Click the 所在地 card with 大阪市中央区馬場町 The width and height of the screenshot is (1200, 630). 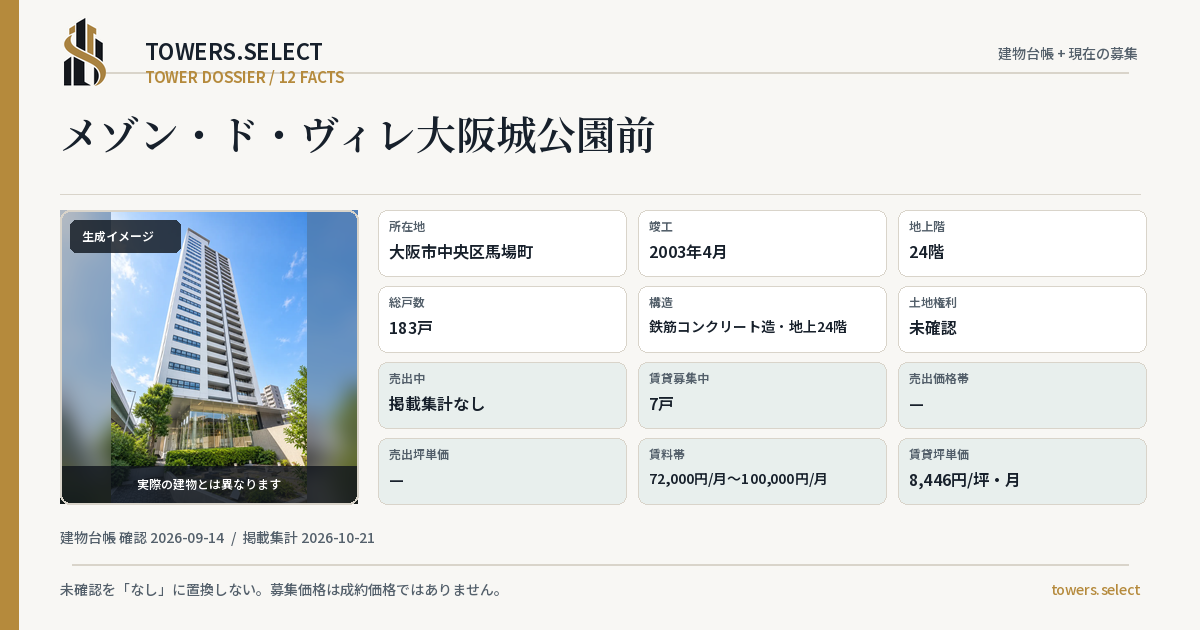click(502, 243)
